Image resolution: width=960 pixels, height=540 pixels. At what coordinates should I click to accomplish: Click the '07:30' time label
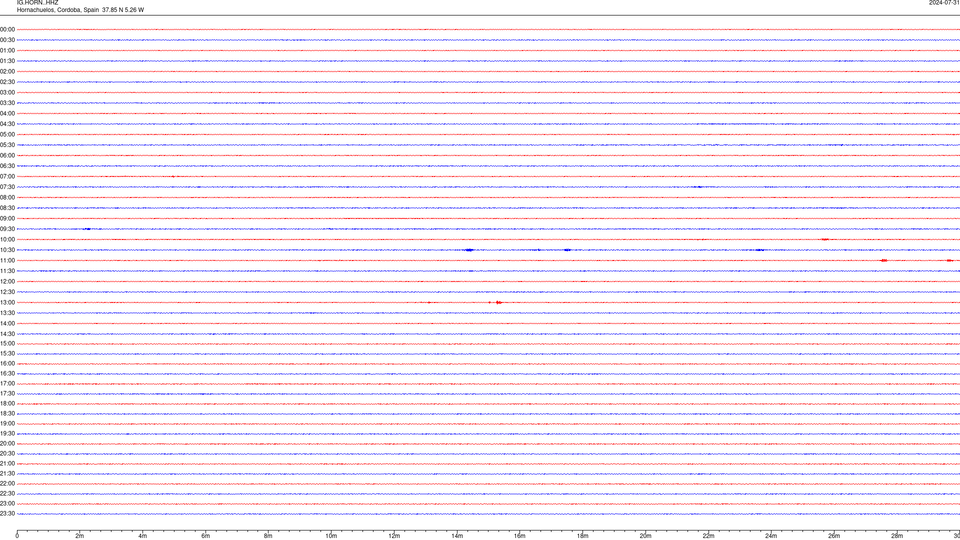(7, 187)
